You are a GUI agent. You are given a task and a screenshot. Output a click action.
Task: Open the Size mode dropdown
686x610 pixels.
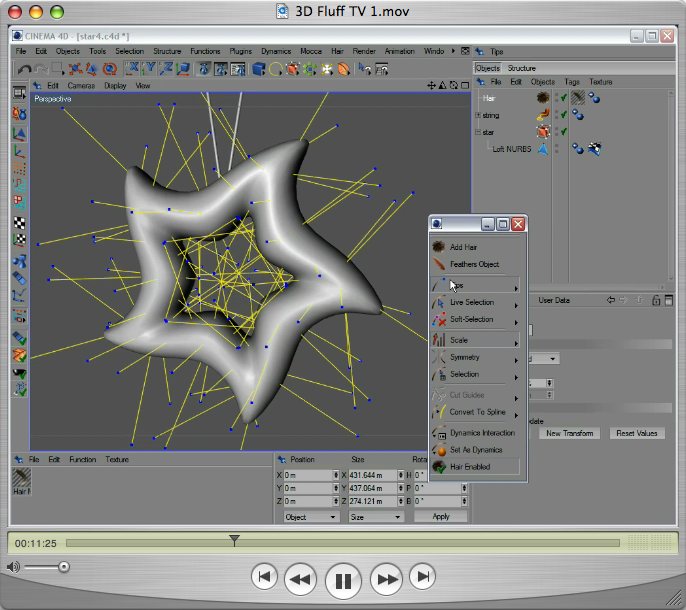point(375,517)
